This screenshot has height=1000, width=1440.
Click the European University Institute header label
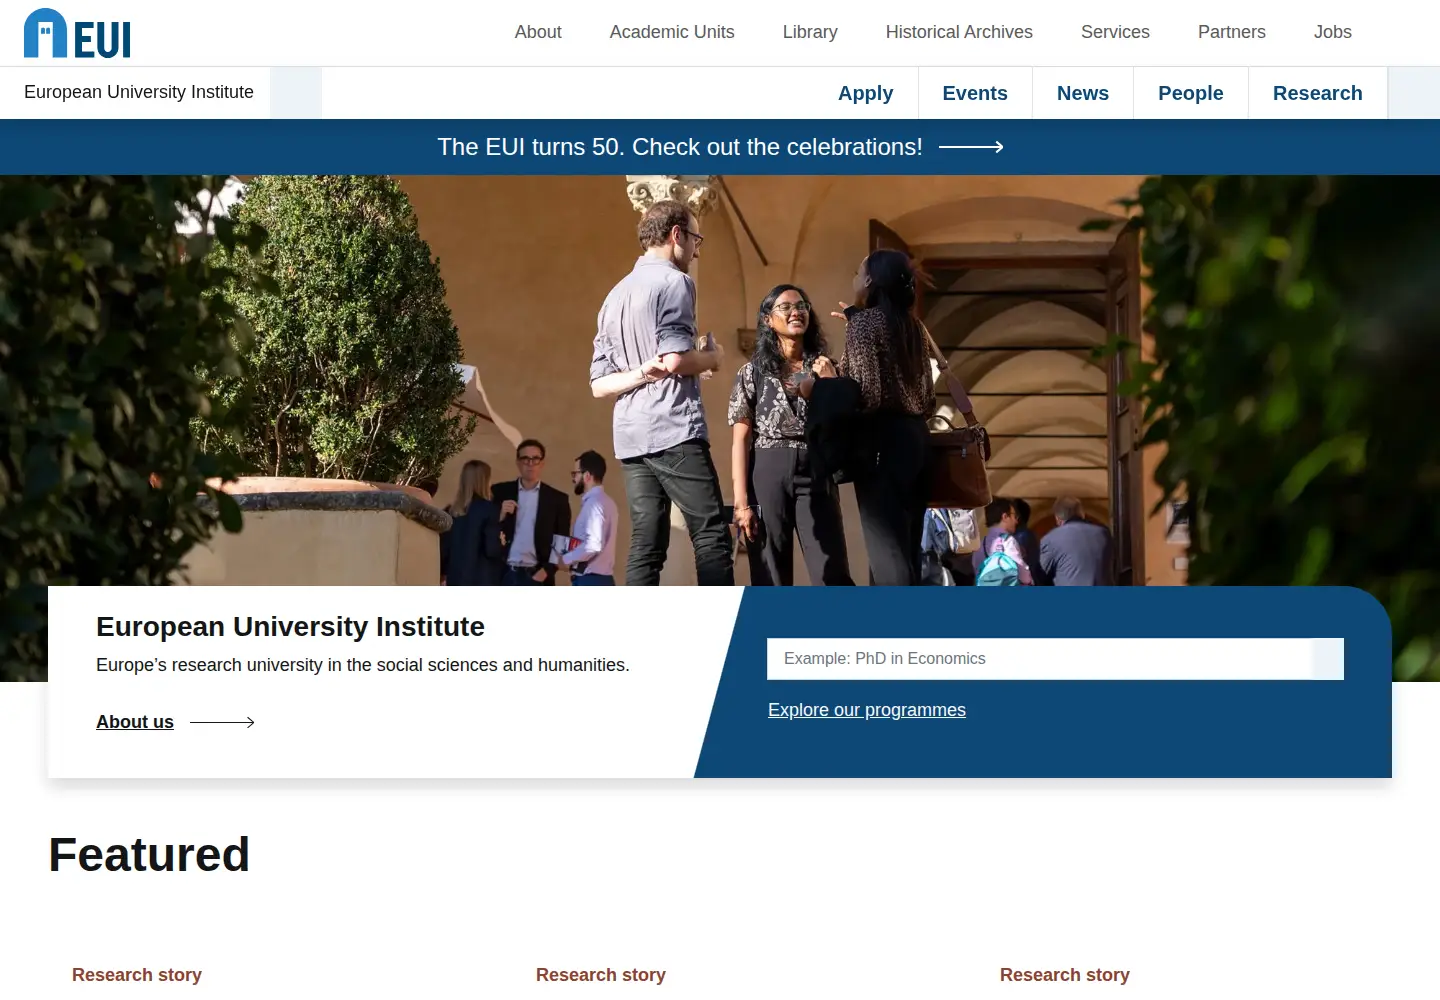[x=139, y=92]
